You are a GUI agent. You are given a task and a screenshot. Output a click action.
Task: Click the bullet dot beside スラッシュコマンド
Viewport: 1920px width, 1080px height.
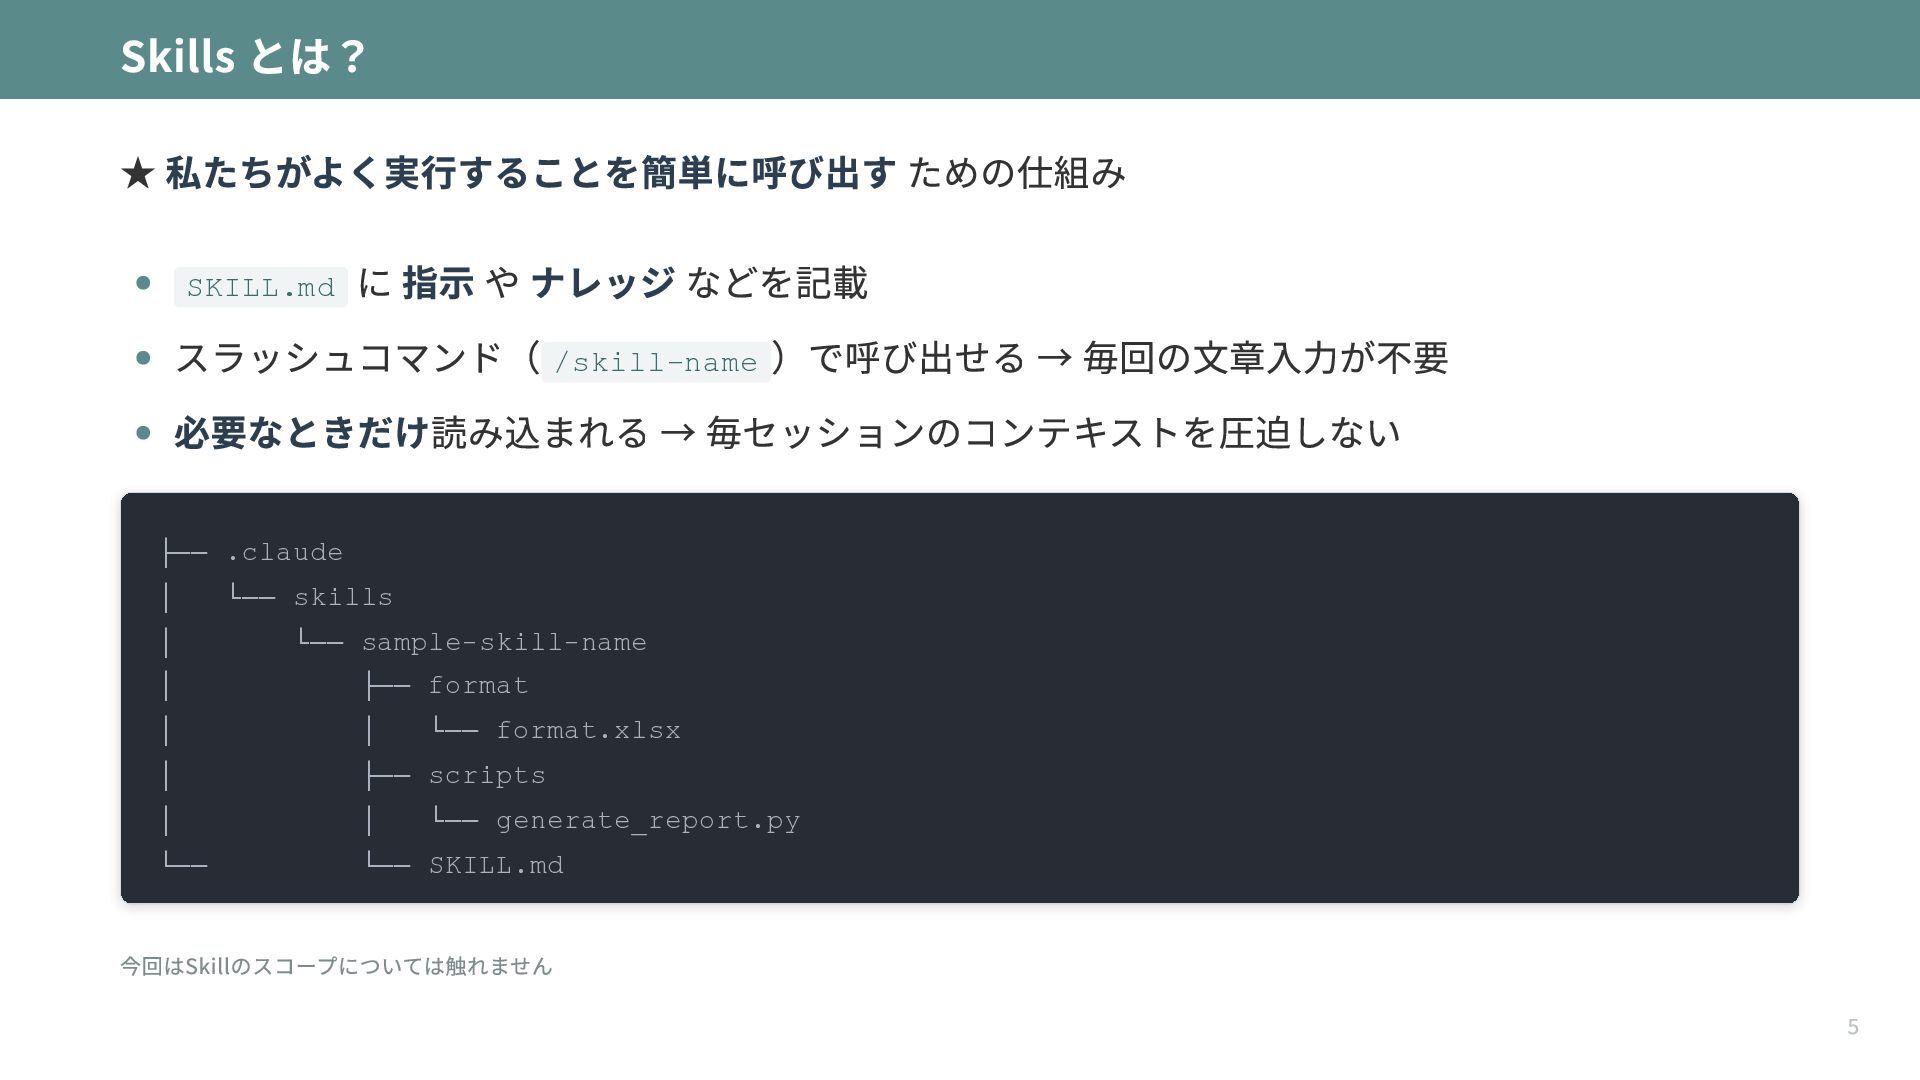(143, 358)
